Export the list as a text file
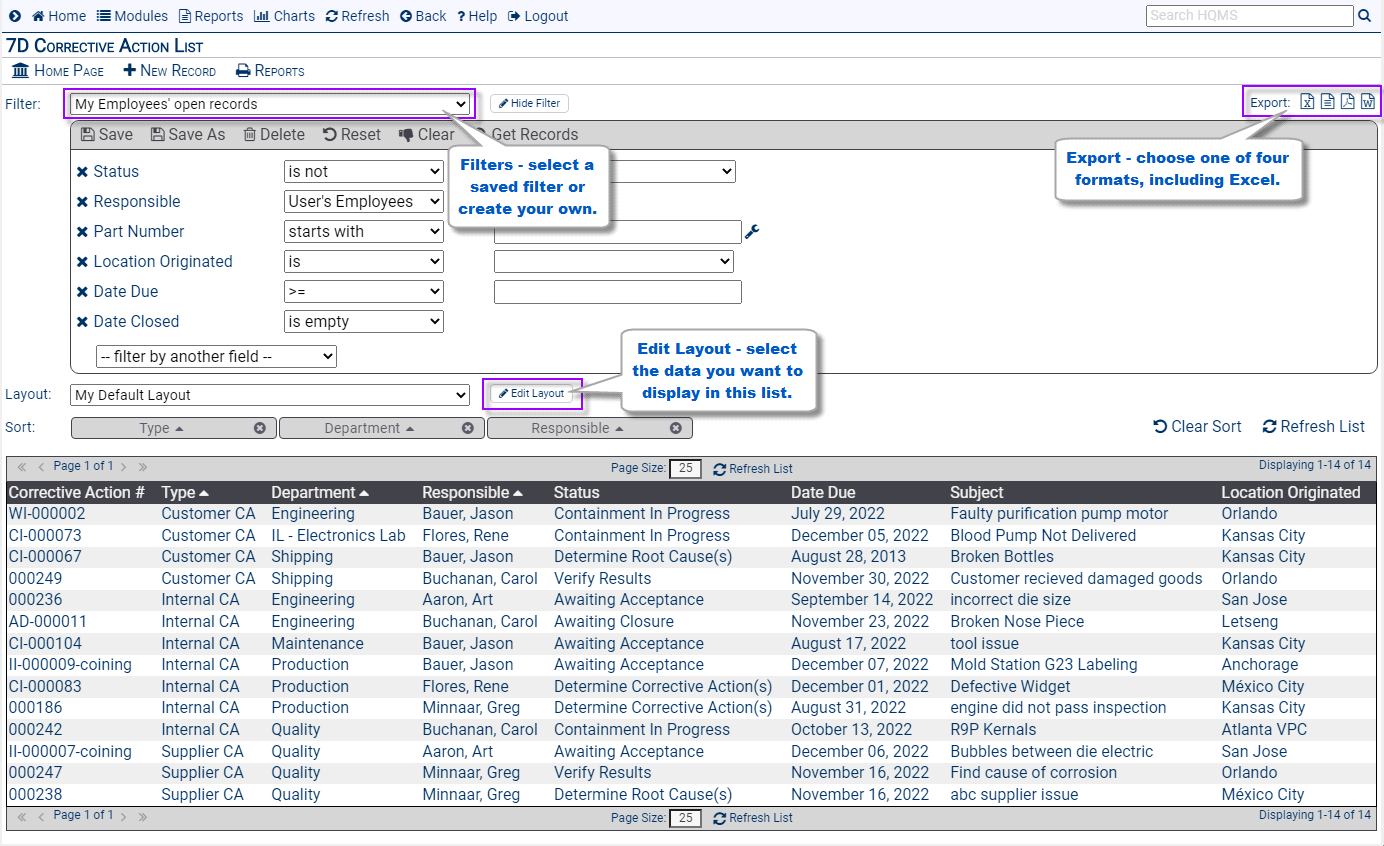The image size is (1384, 846). pyautogui.click(x=1327, y=101)
